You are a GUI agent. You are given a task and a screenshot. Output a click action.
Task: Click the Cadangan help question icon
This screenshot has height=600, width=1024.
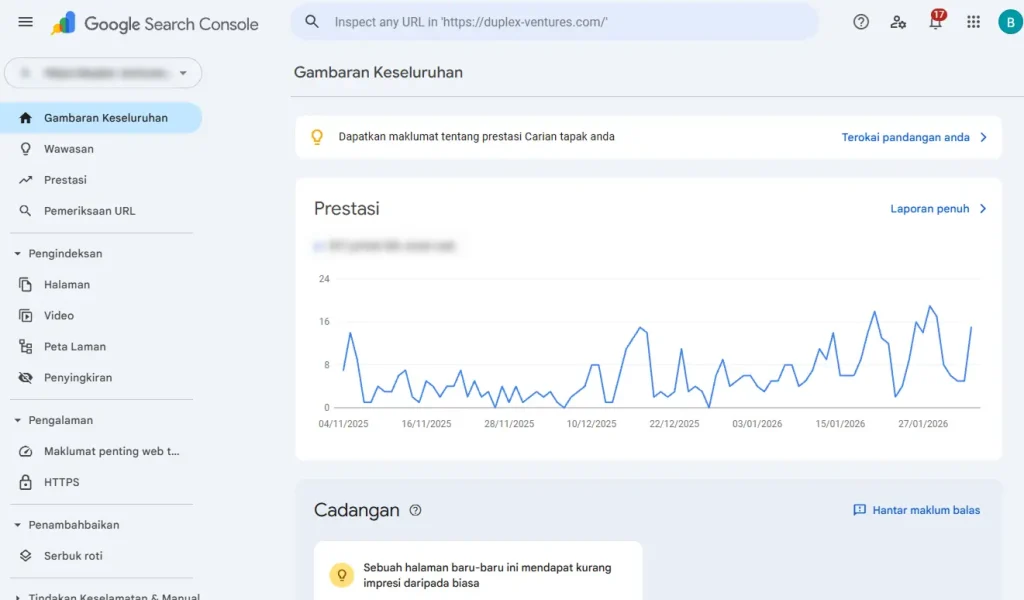pyautogui.click(x=415, y=510)
